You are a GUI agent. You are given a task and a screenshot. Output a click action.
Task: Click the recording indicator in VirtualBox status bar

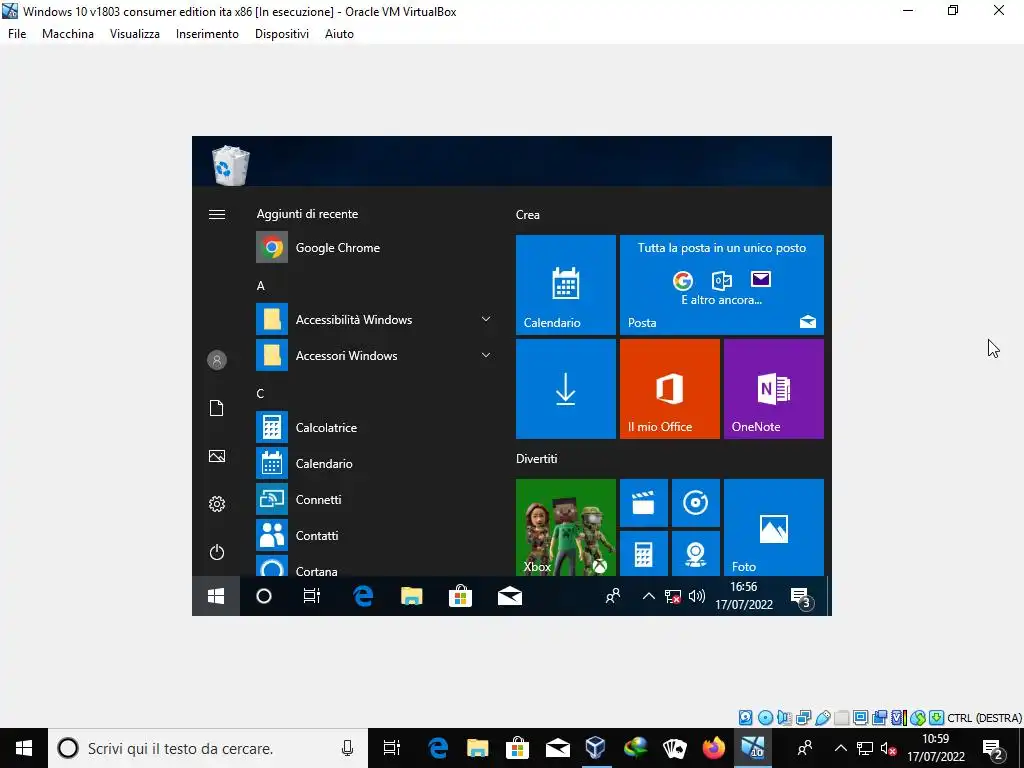[x=880, y=718]
